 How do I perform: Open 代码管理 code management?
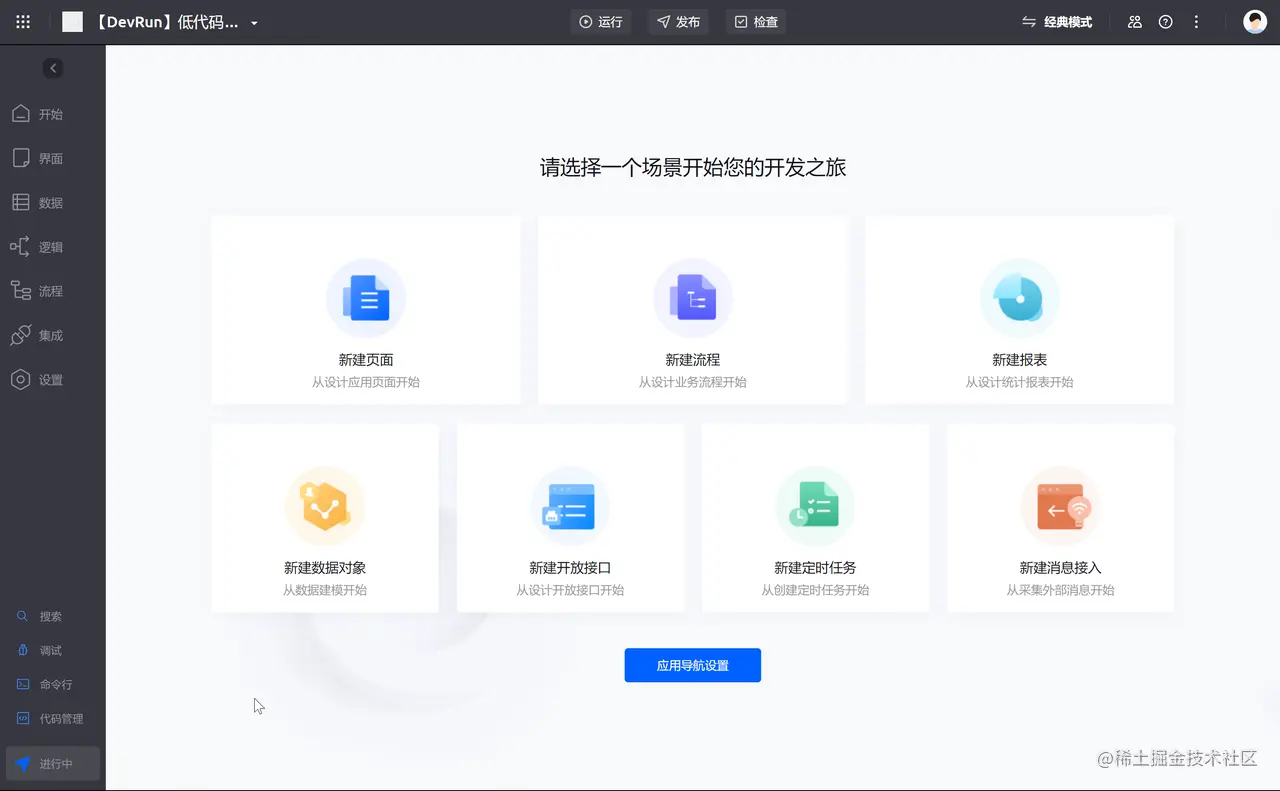point(52,718)
